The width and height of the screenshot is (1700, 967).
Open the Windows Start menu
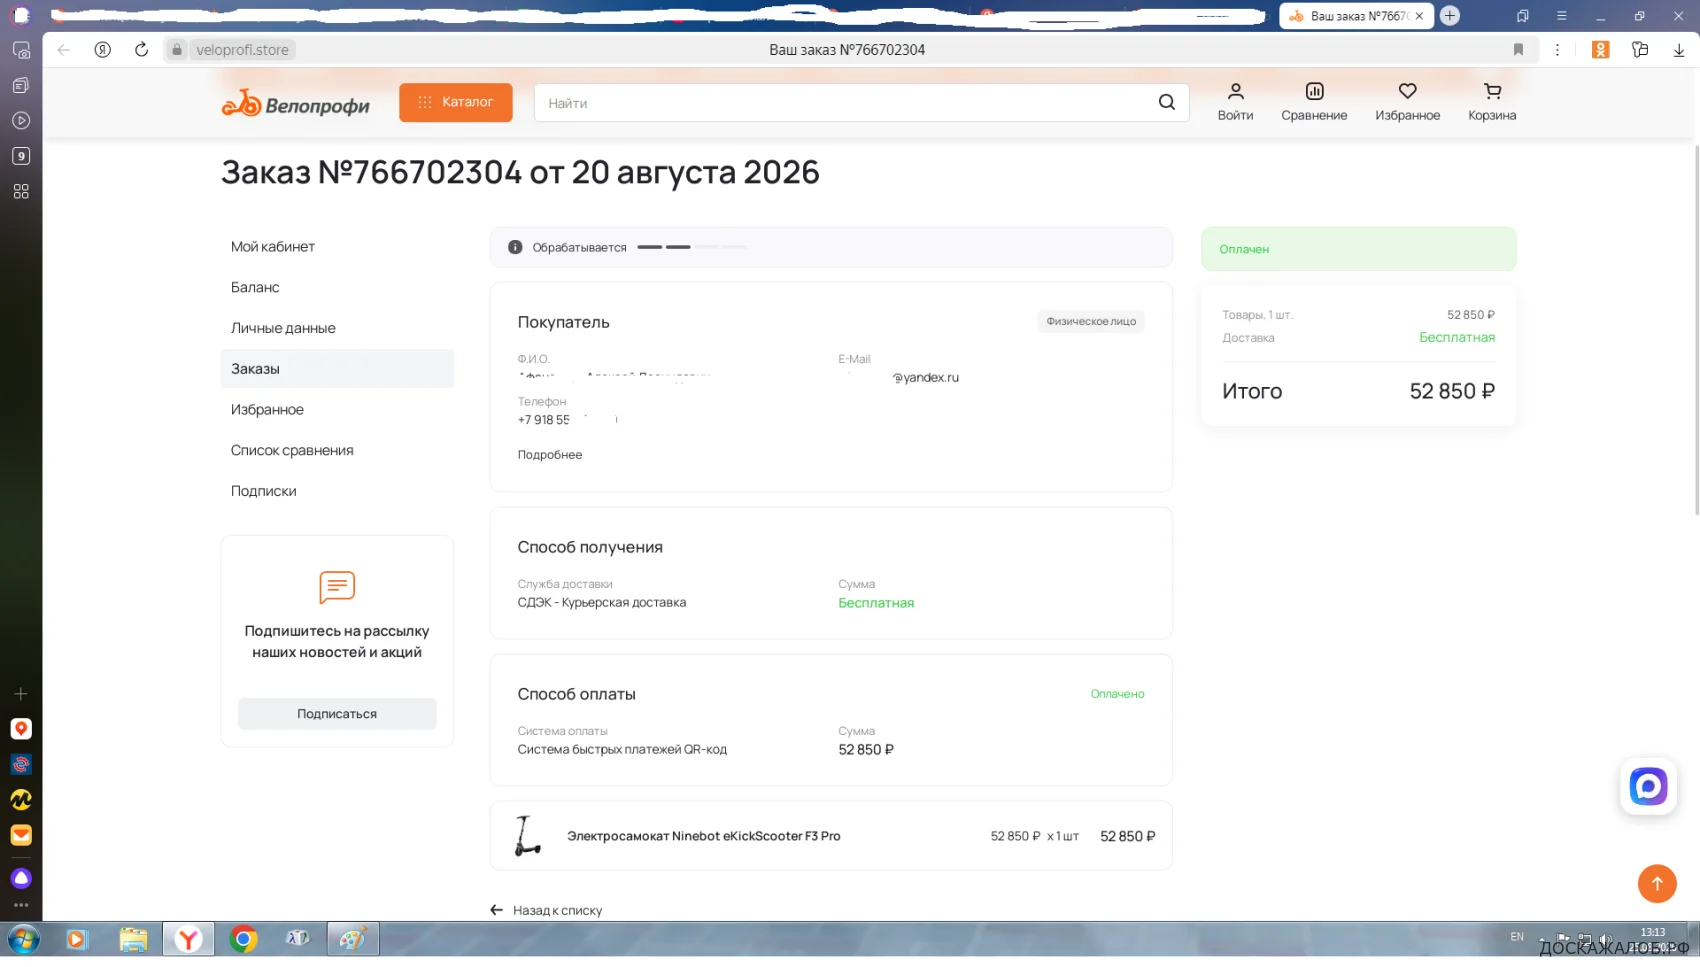click(23, 940)
